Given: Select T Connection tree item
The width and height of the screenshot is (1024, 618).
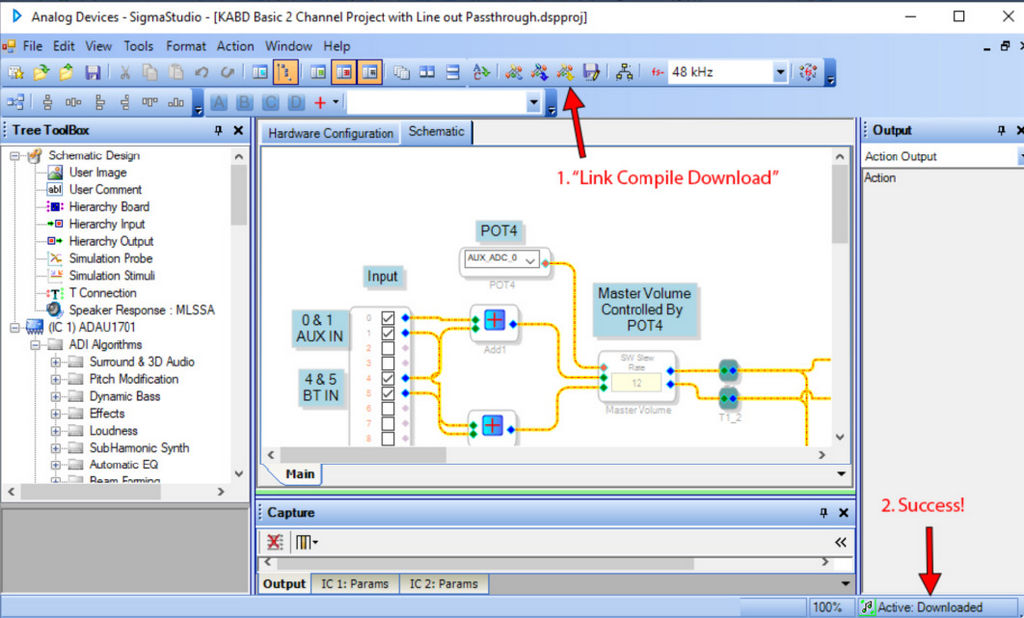Looking at the screenshot, I should pyautogui.click(x=103, y=293).
